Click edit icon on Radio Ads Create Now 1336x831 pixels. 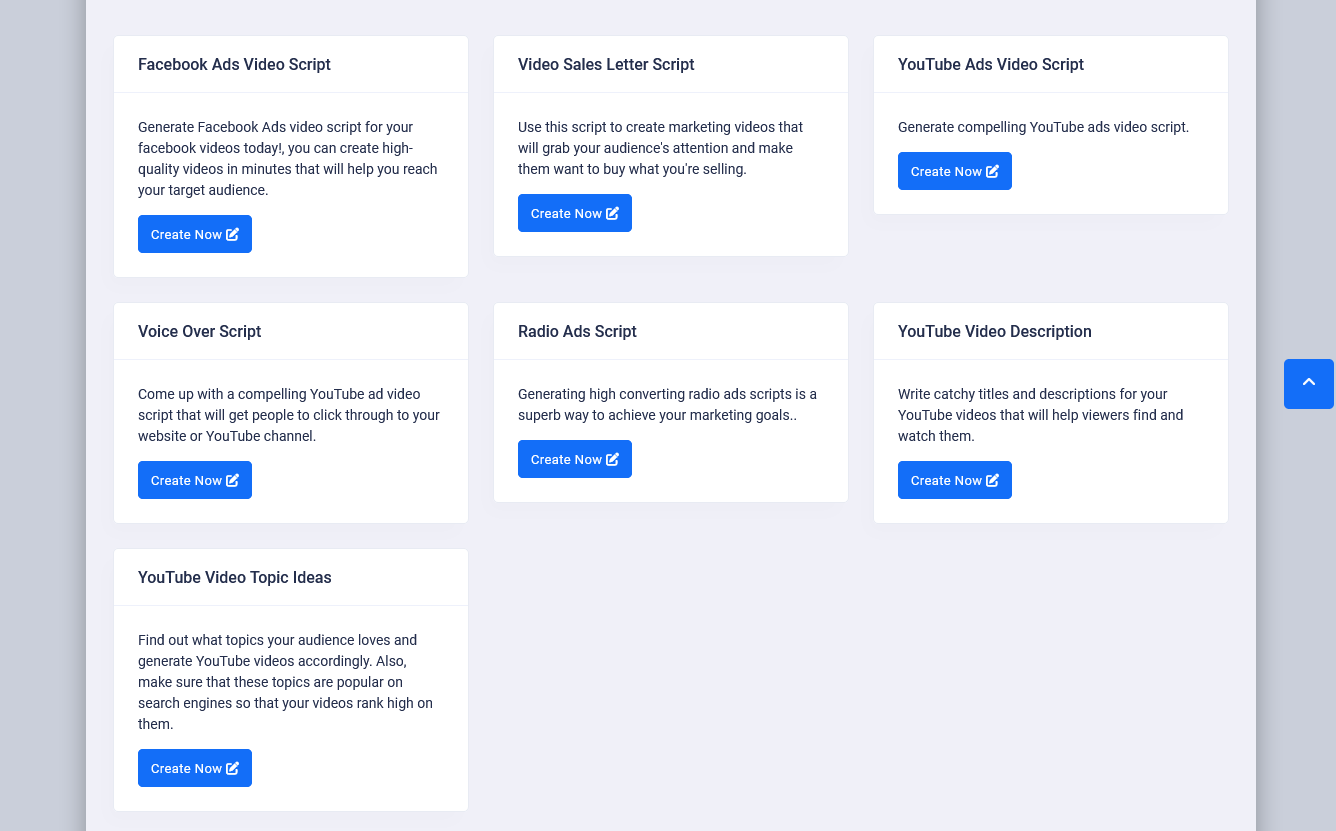[x=613, y=459]
